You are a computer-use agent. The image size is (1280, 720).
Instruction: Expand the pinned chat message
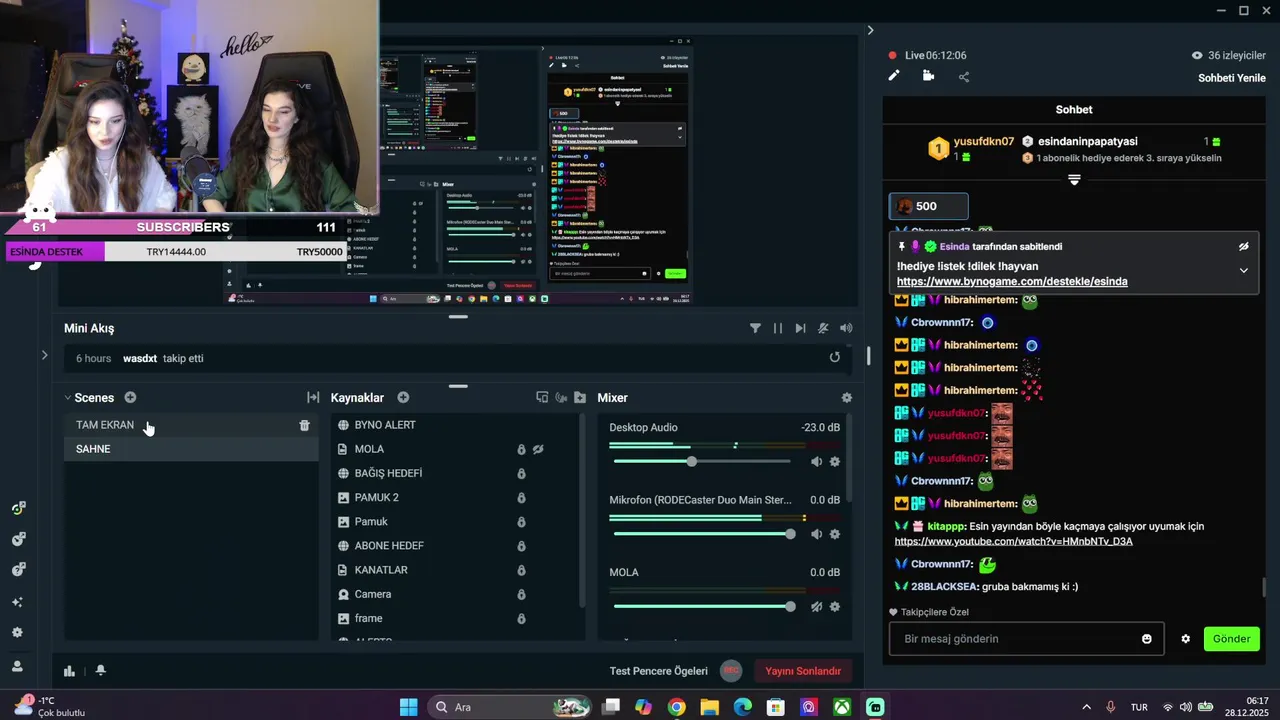pyautogui.click(x=1243, y=270)
